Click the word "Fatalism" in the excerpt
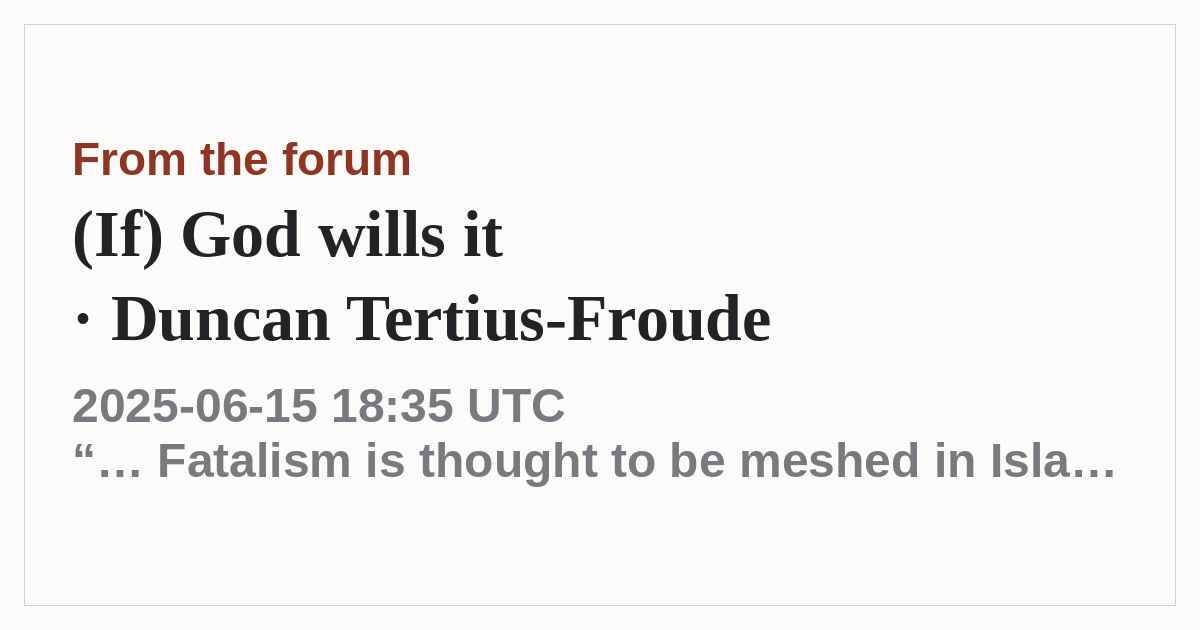Screen dimensions: 1200x630 tap(254, 461)
